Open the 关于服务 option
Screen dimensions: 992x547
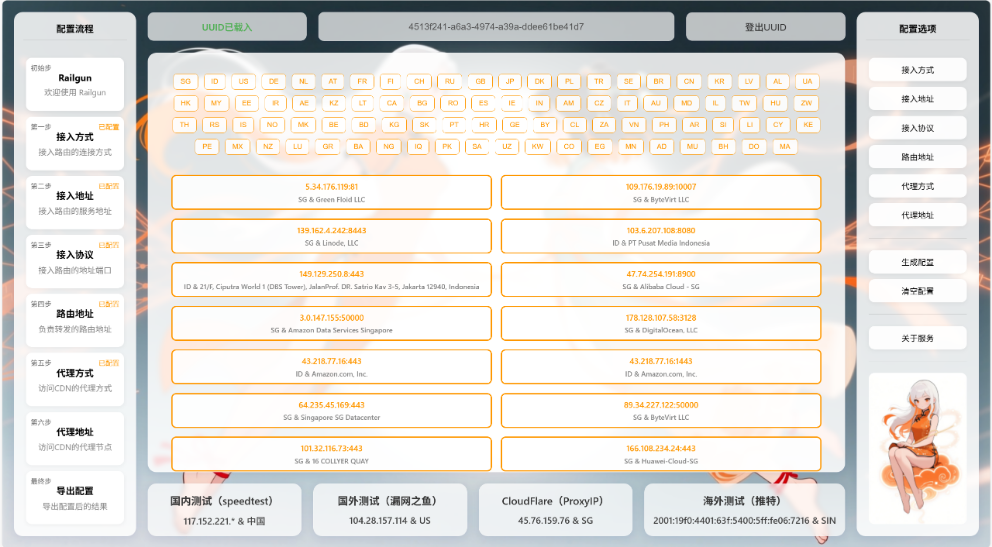click(x=917, y=338)
